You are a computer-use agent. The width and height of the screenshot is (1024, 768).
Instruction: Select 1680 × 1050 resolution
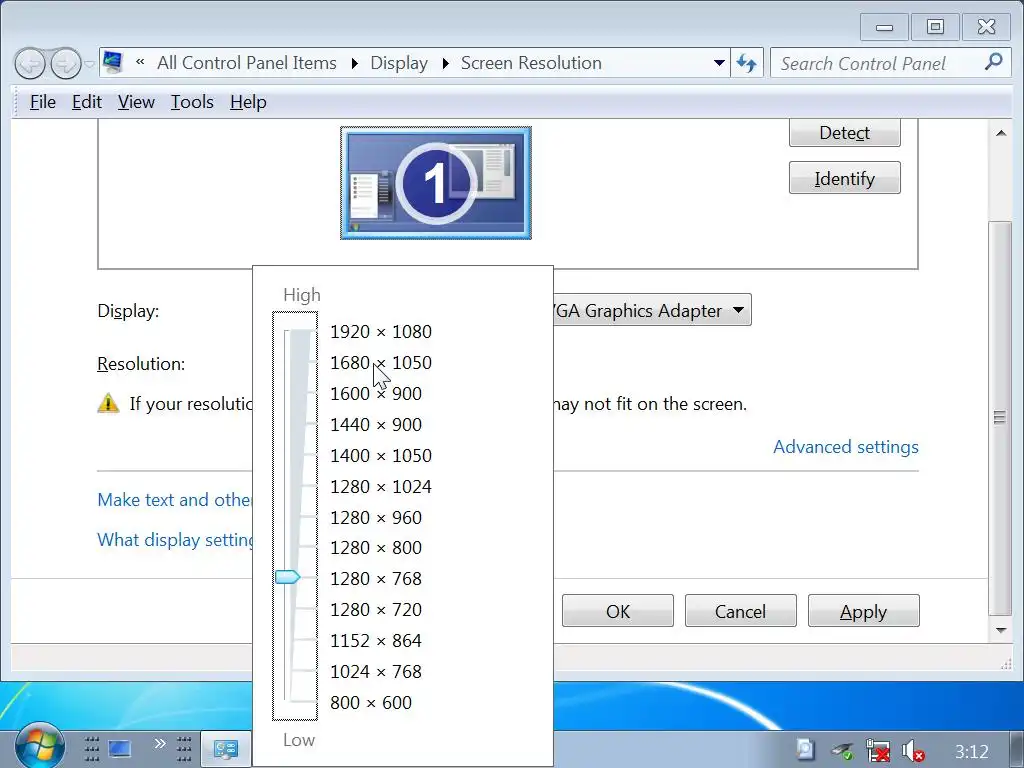381,362
